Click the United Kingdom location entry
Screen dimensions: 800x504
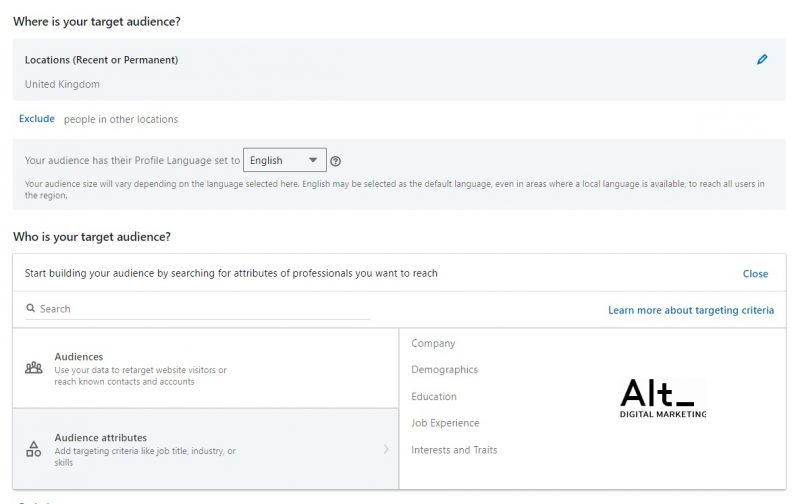coord(62,84)
